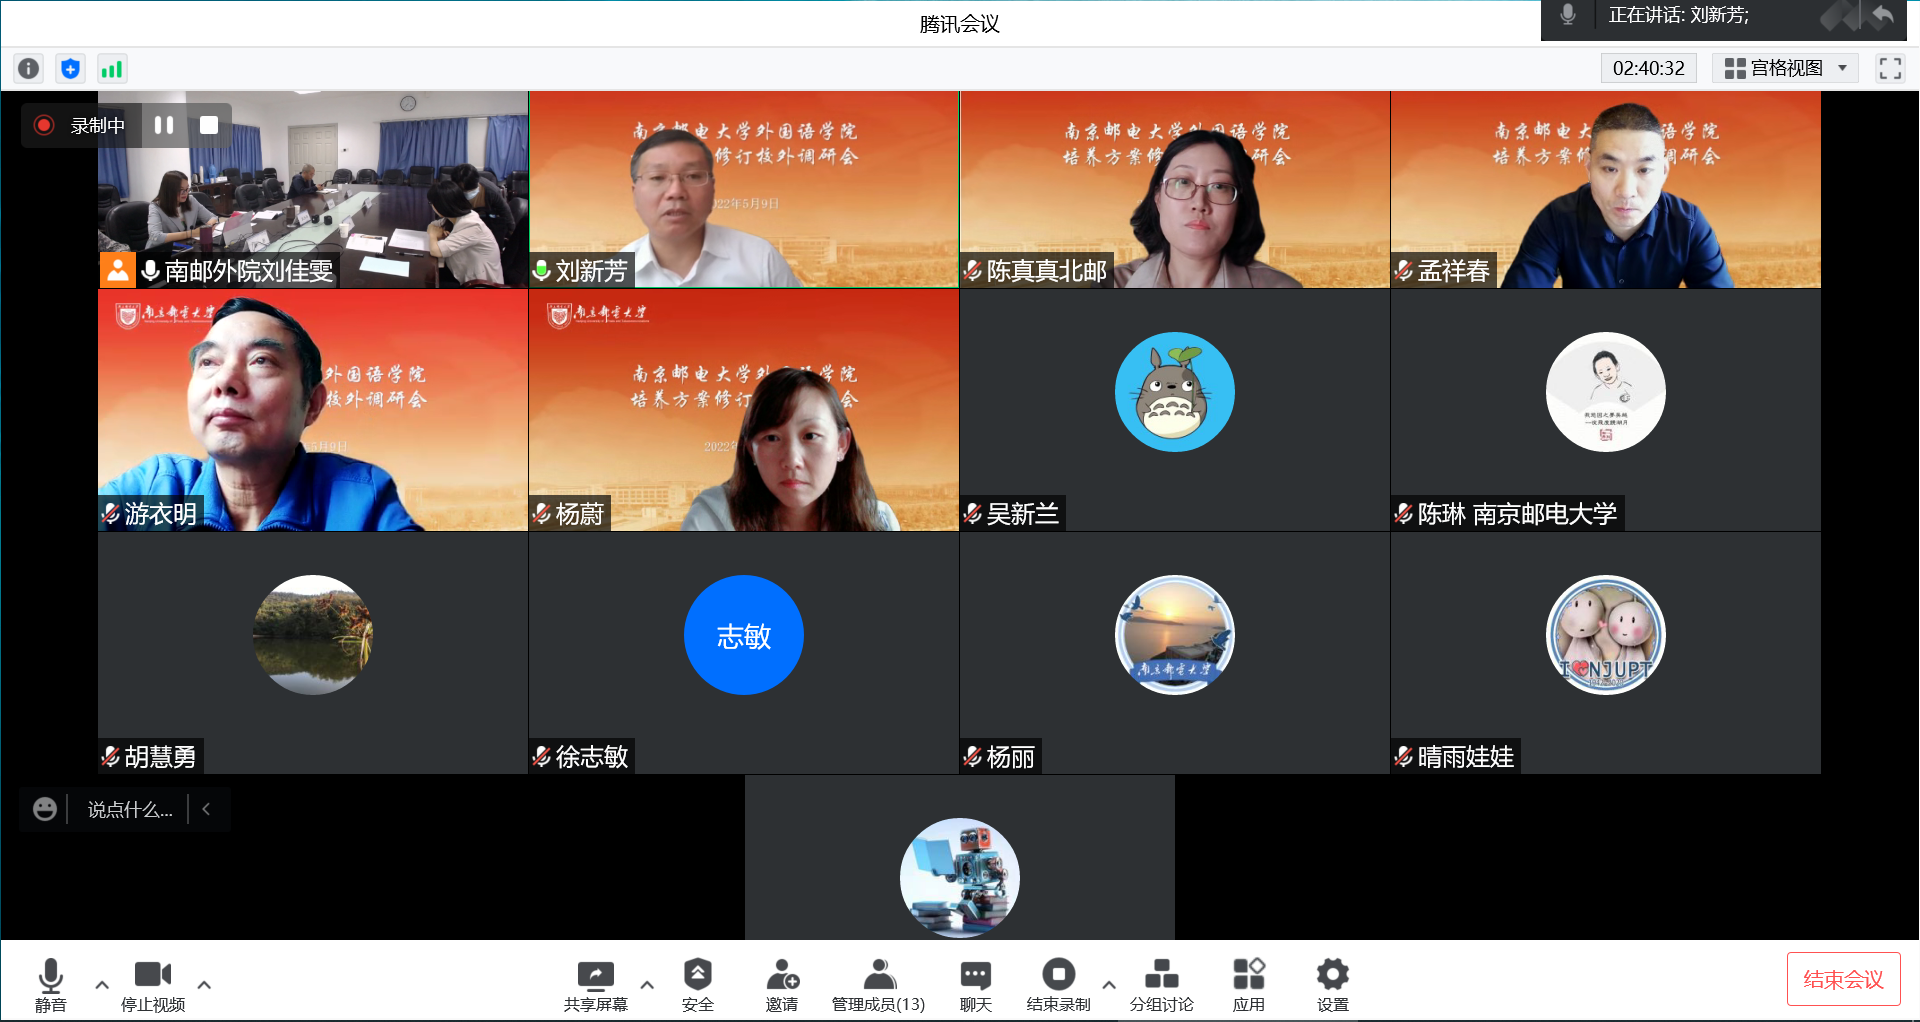This screenshot has width=1920, height=1022.
Task: Toggle the microphone mute button
Action: tap(50, 984)
